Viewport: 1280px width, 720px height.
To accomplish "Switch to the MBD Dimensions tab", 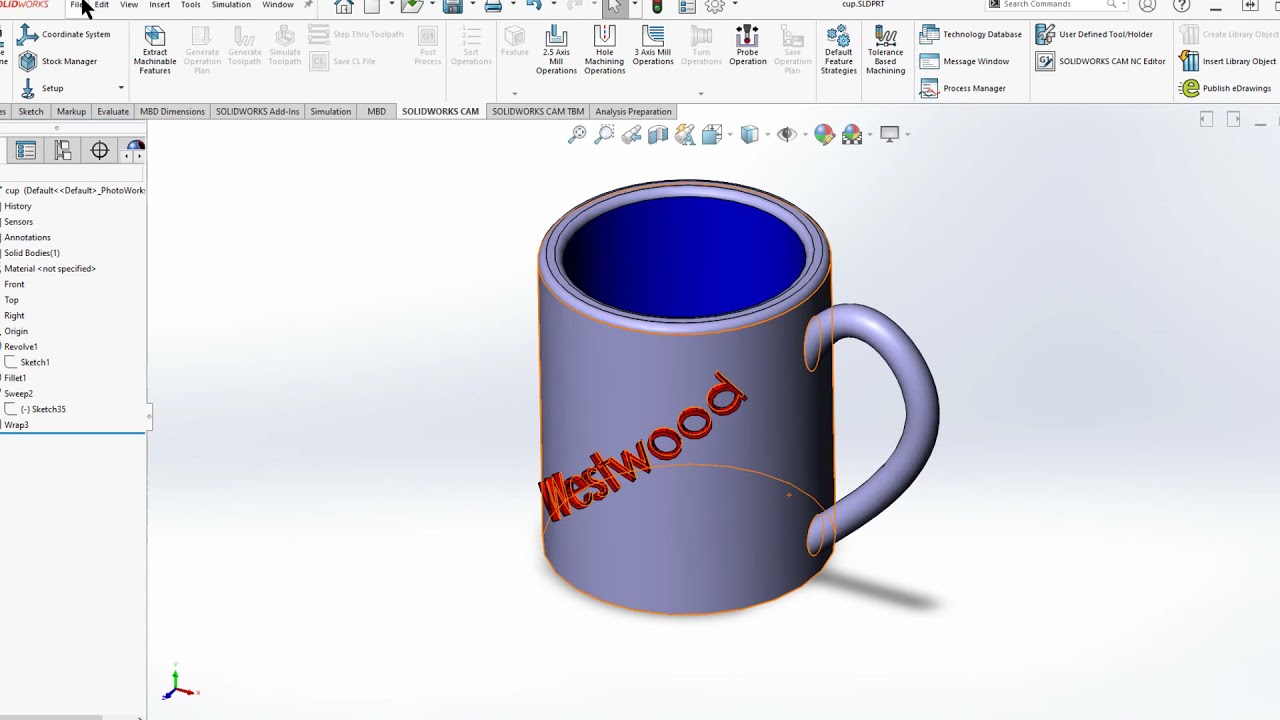I will pos(172,111).
